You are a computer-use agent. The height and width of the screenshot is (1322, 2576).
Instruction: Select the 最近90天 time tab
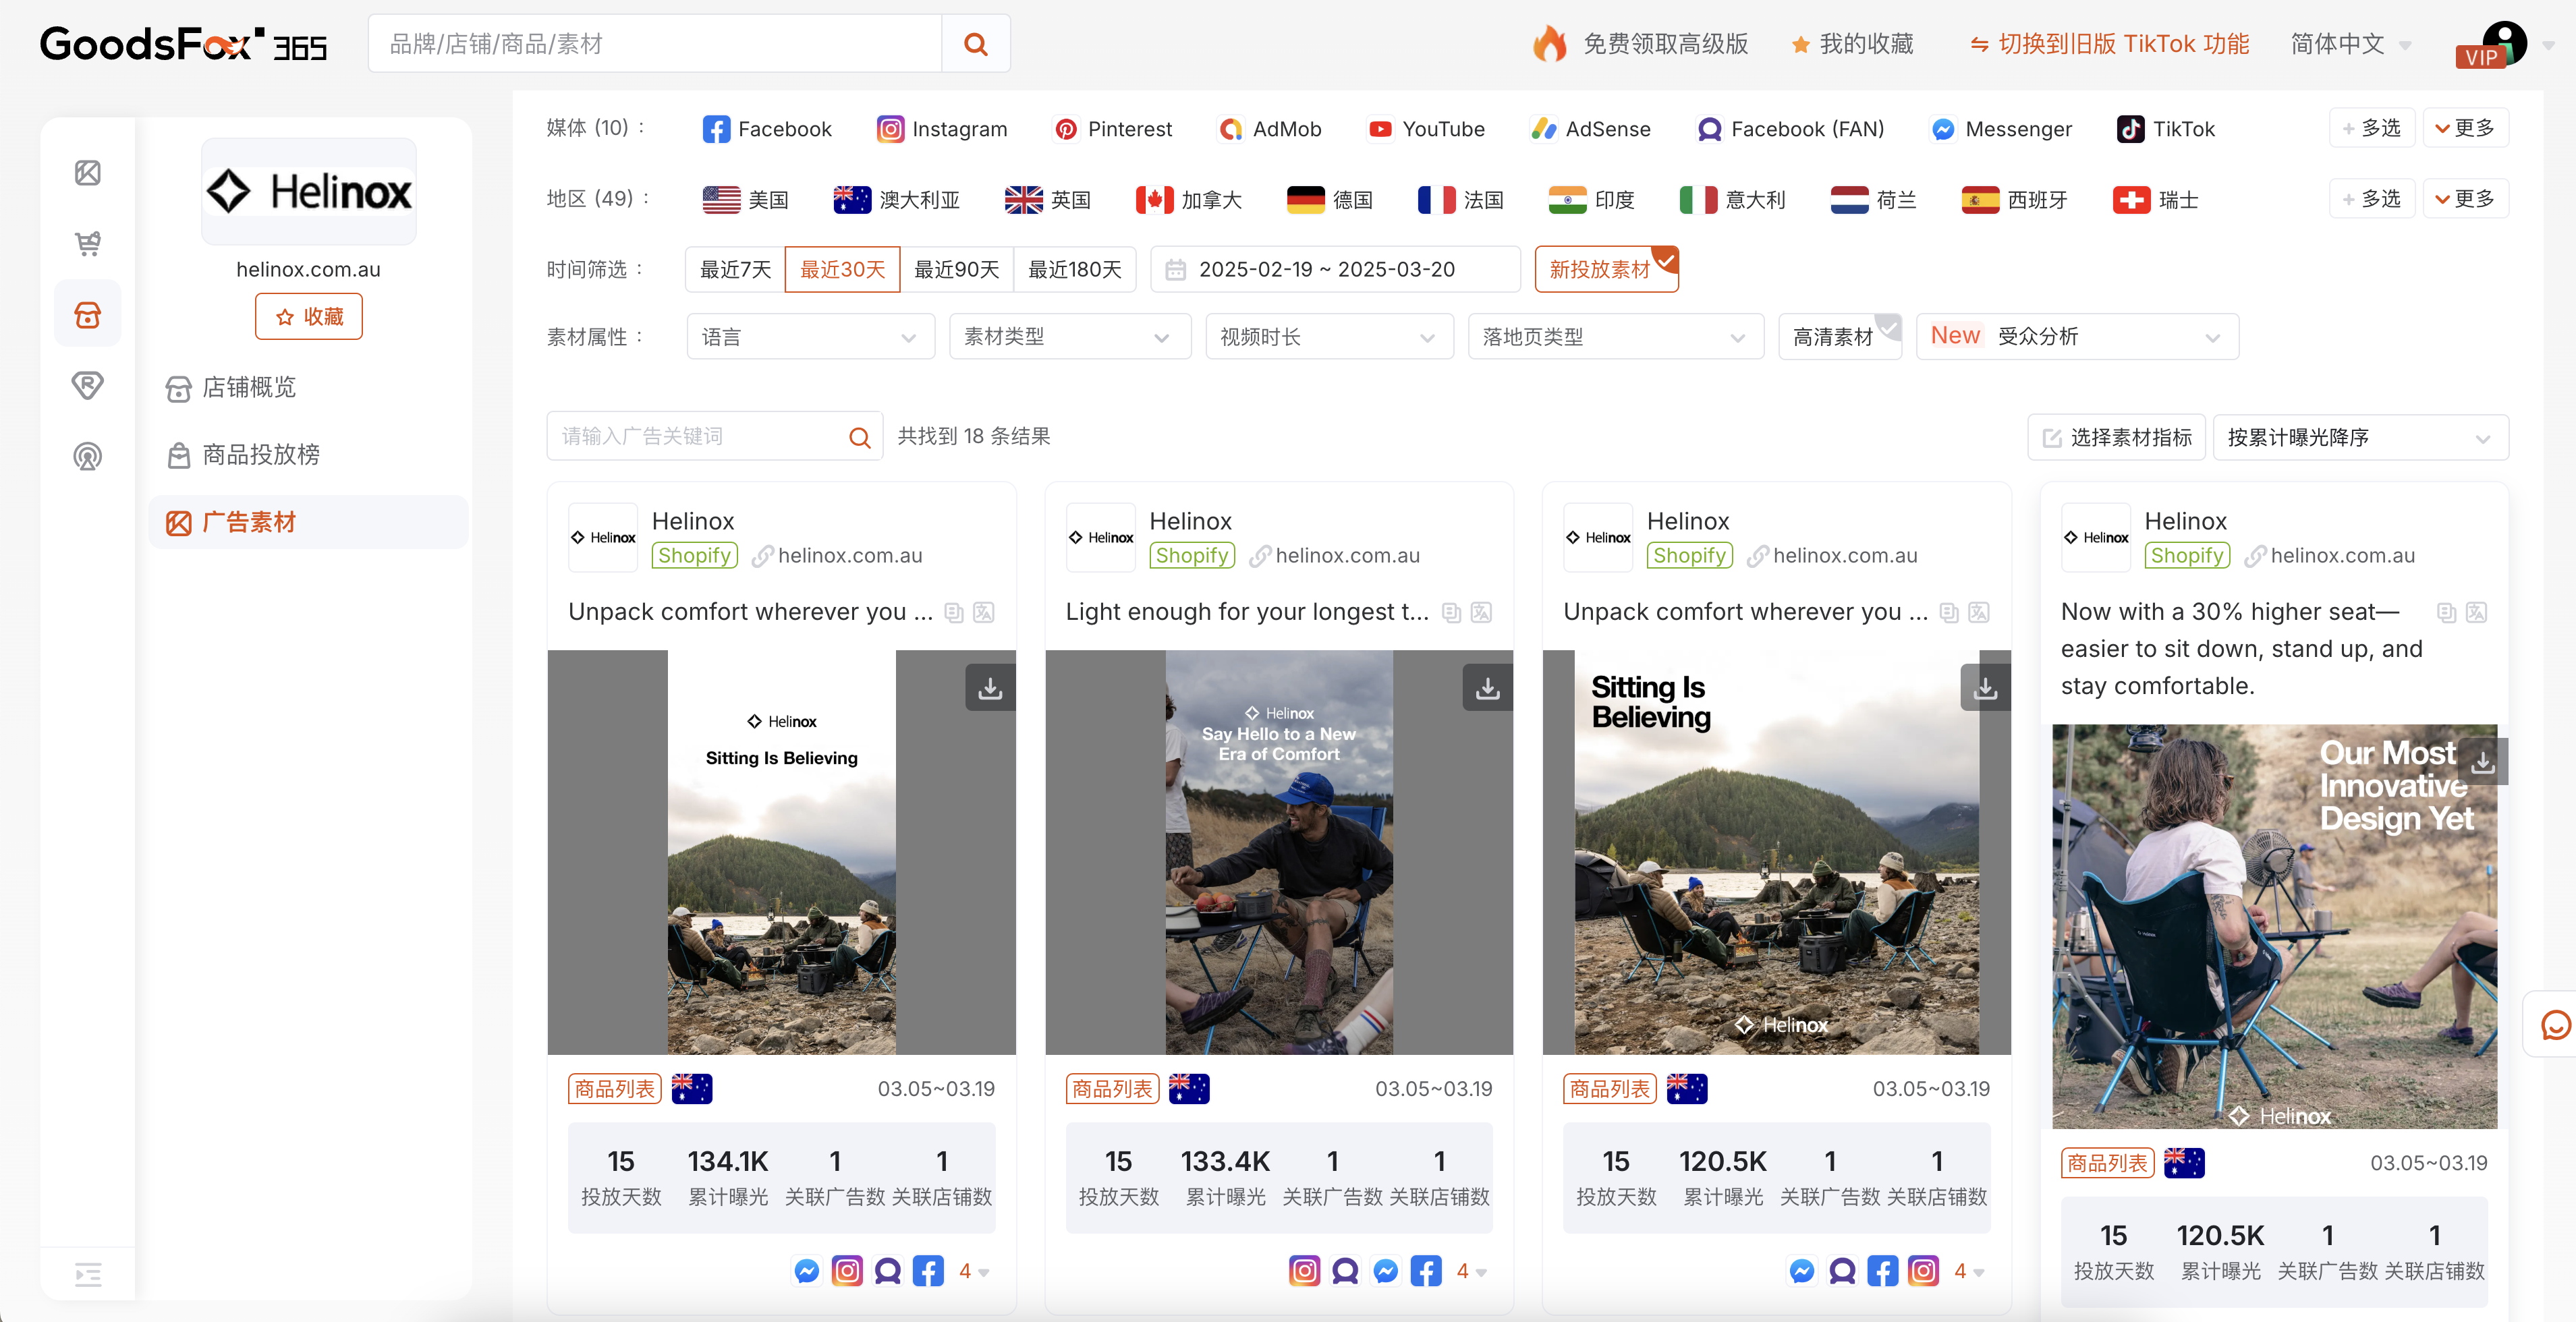tap(956, 270)
